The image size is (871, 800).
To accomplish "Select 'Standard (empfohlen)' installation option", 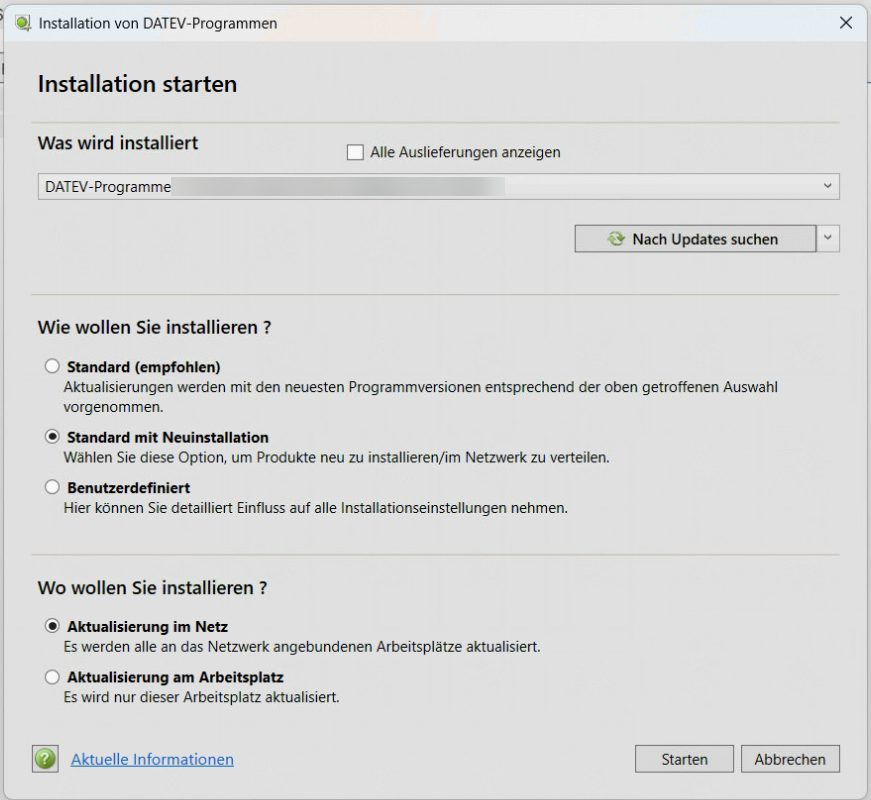I will click(x=52, y=367).
